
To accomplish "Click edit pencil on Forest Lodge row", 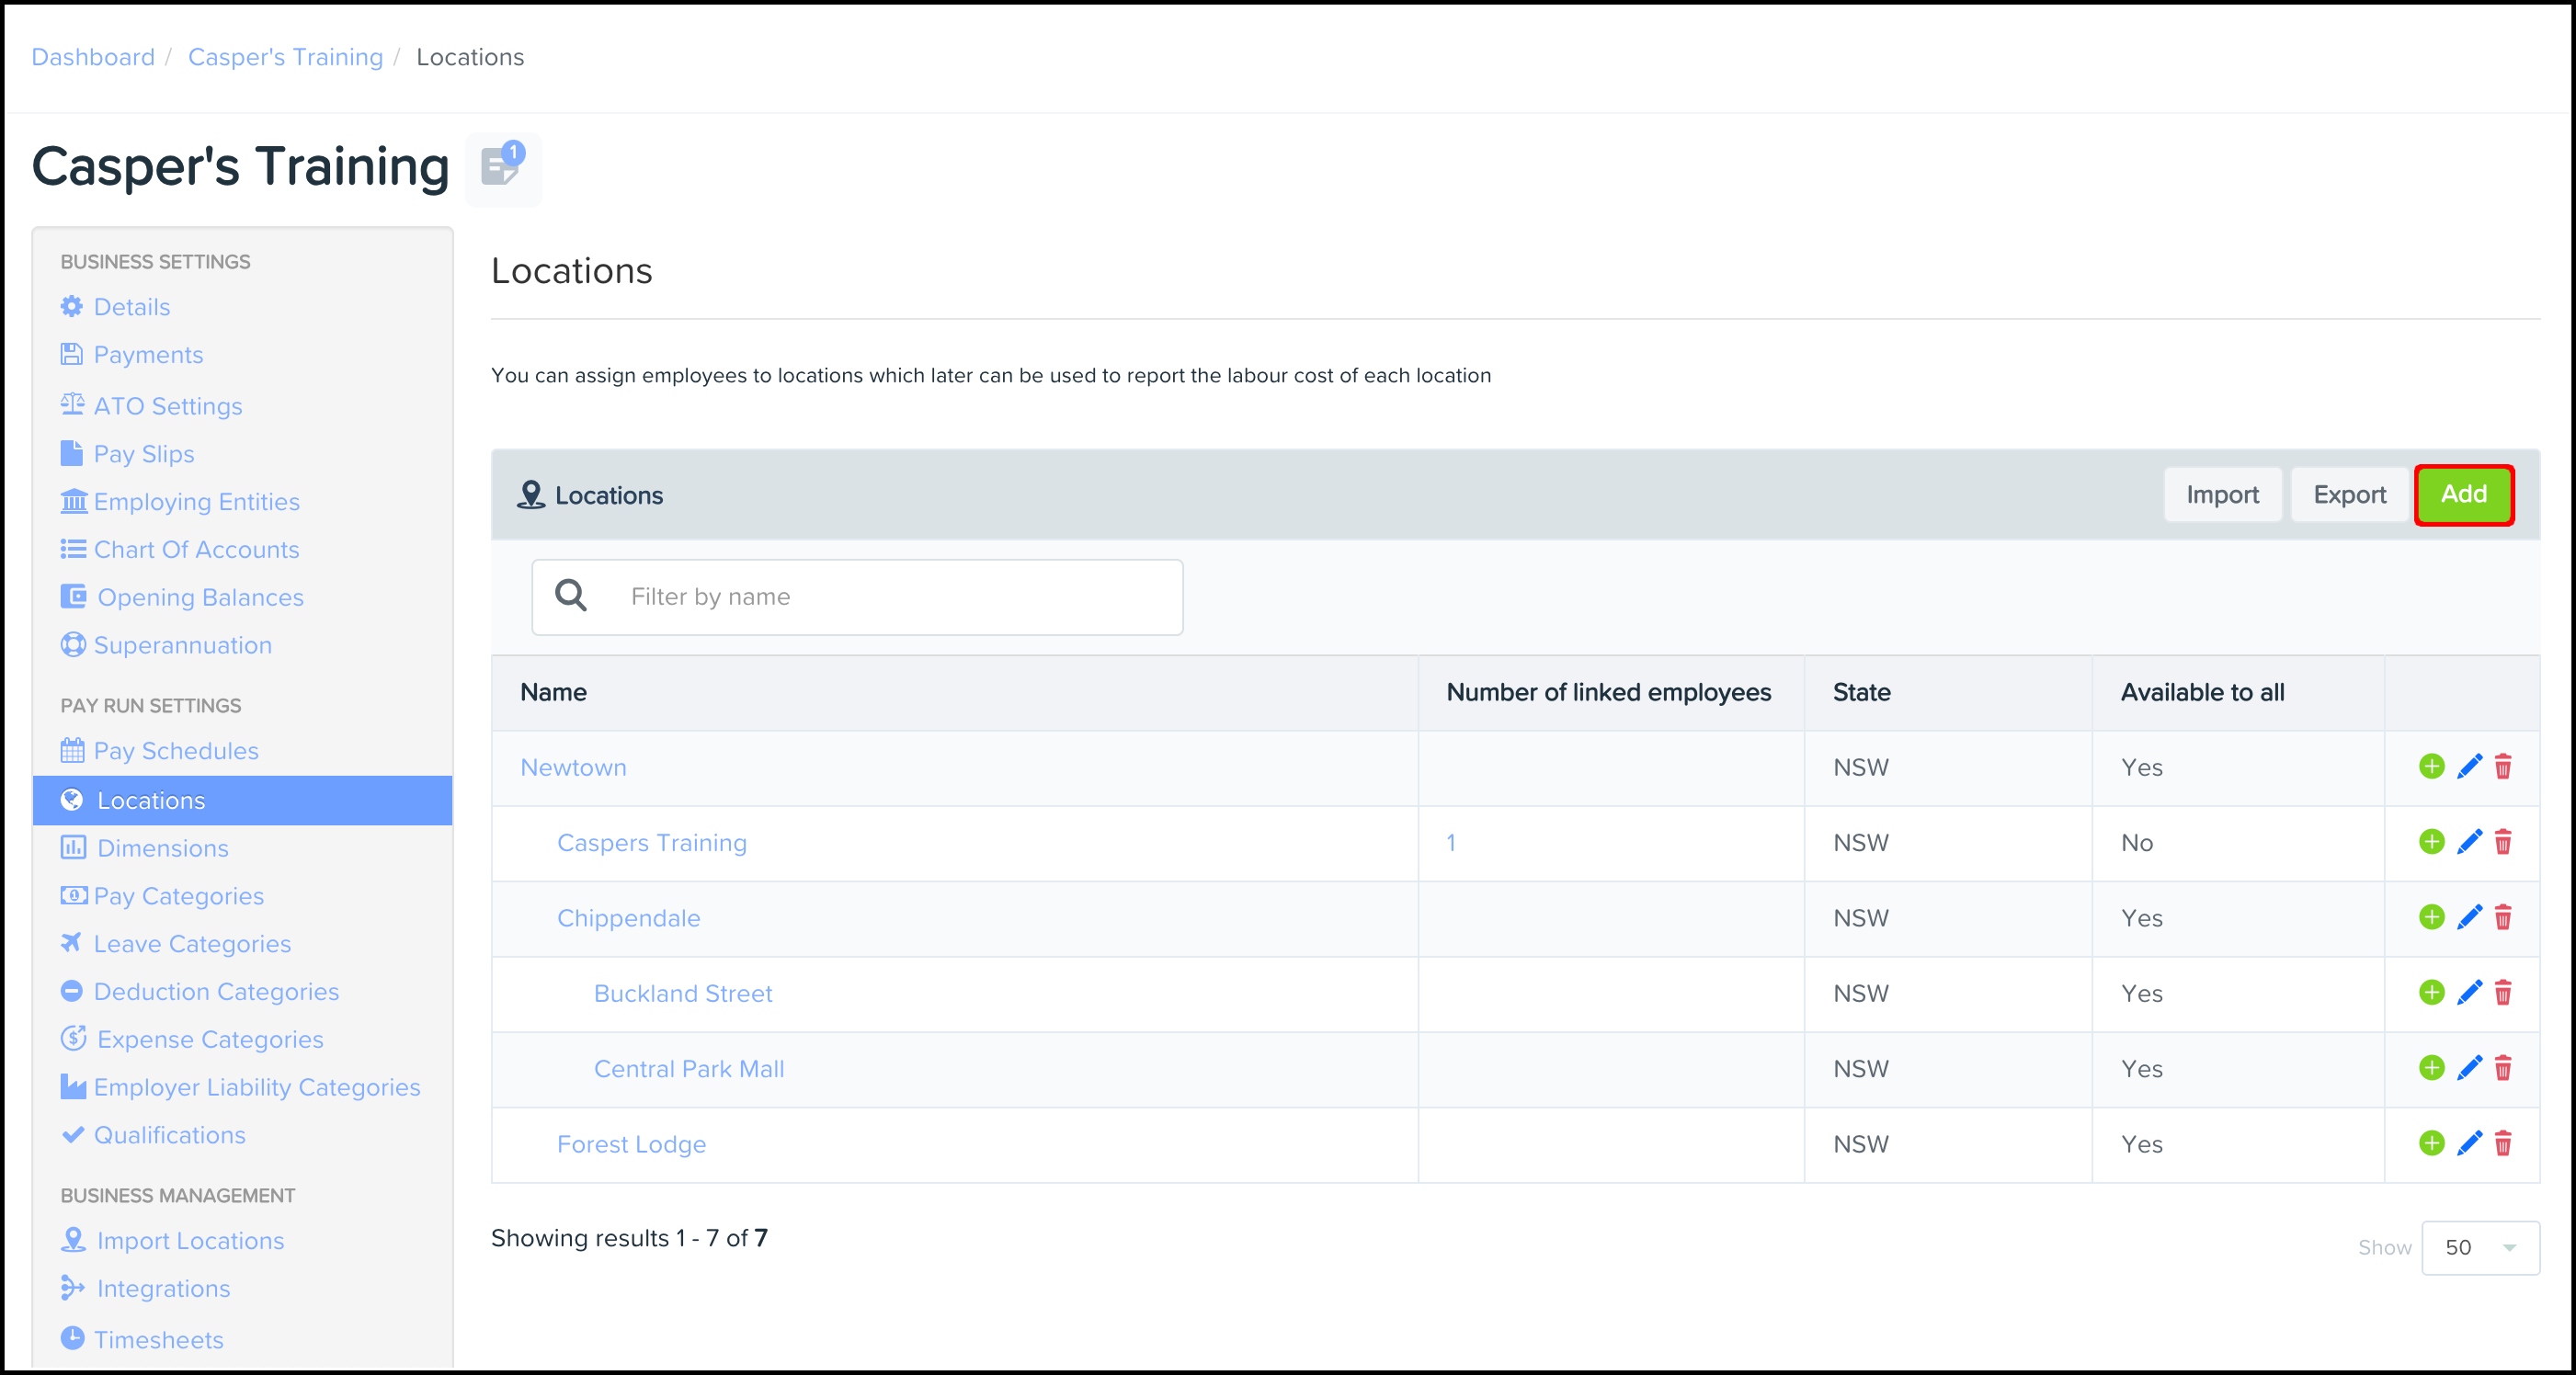I will [2468, 1144].
